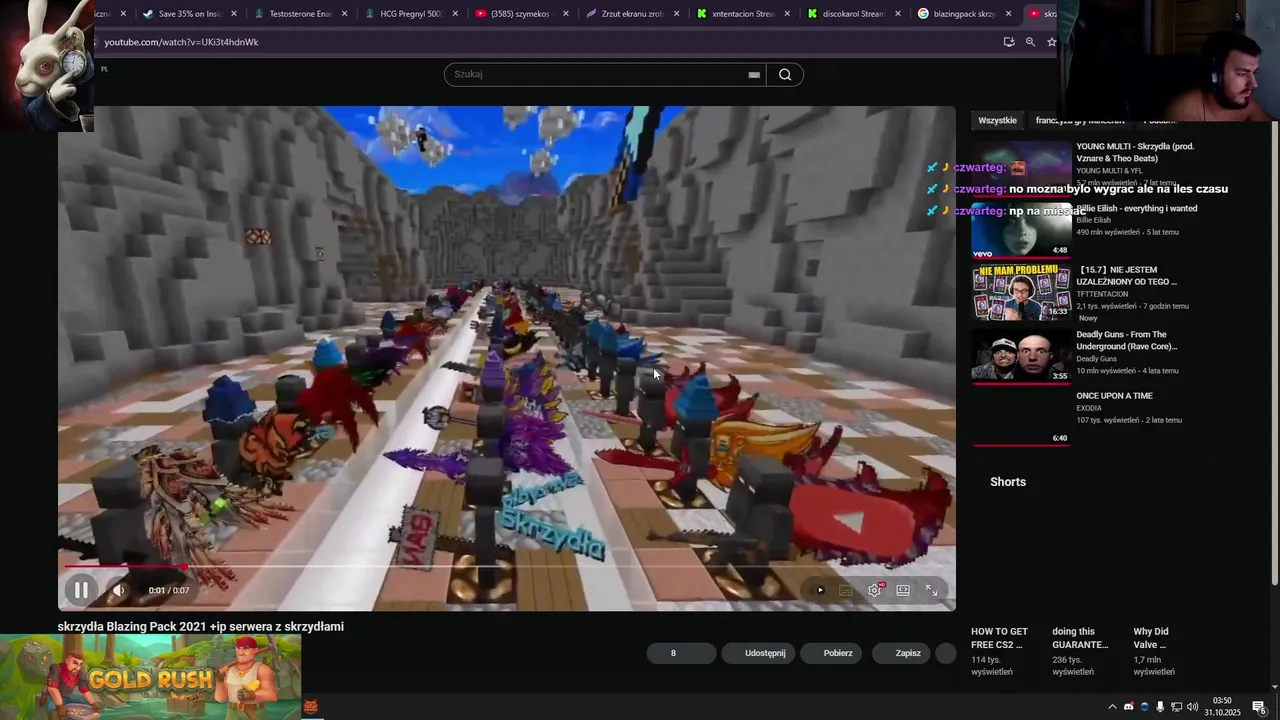The height and width of the screenshot is (720, 1280).
Task: Click the Gold Rush game ad banner
Action: point(150,677)
